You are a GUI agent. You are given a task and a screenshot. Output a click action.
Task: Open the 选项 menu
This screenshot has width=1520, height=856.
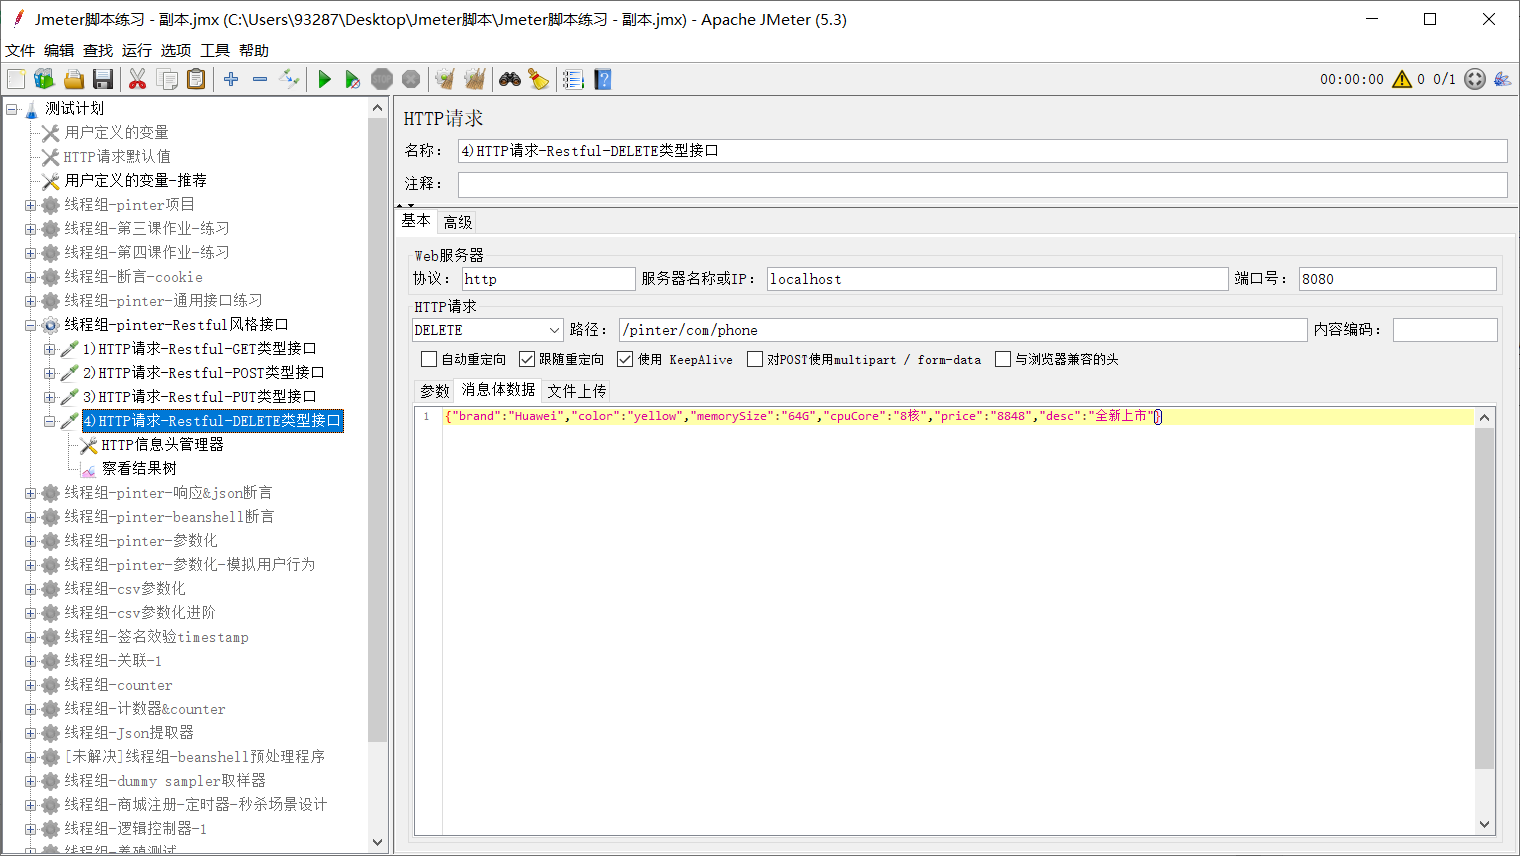pyautogui.click(x=176, y=50)
